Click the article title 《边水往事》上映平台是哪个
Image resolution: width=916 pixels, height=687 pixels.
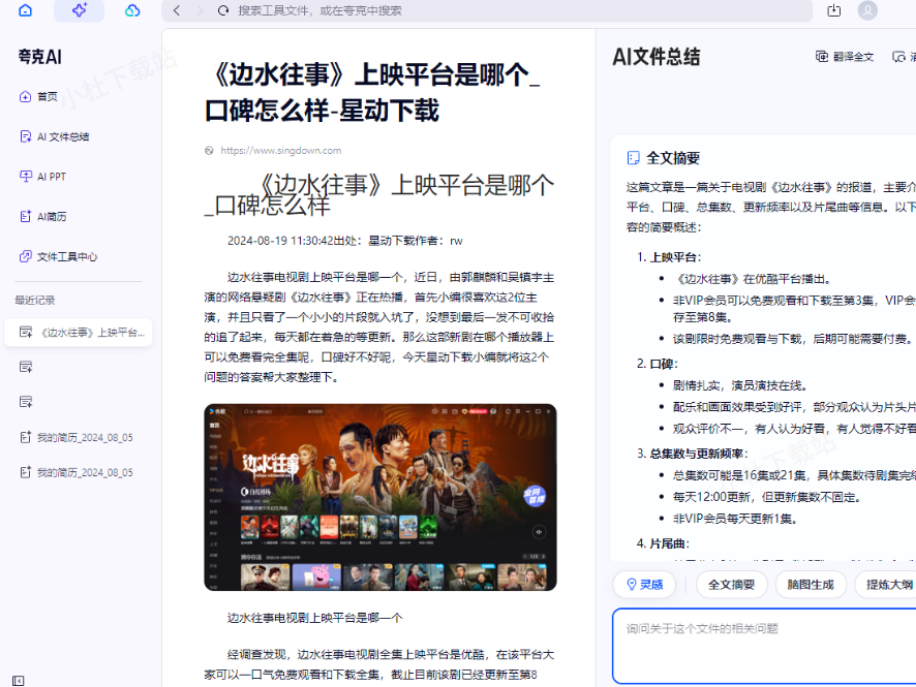point(372,92)
